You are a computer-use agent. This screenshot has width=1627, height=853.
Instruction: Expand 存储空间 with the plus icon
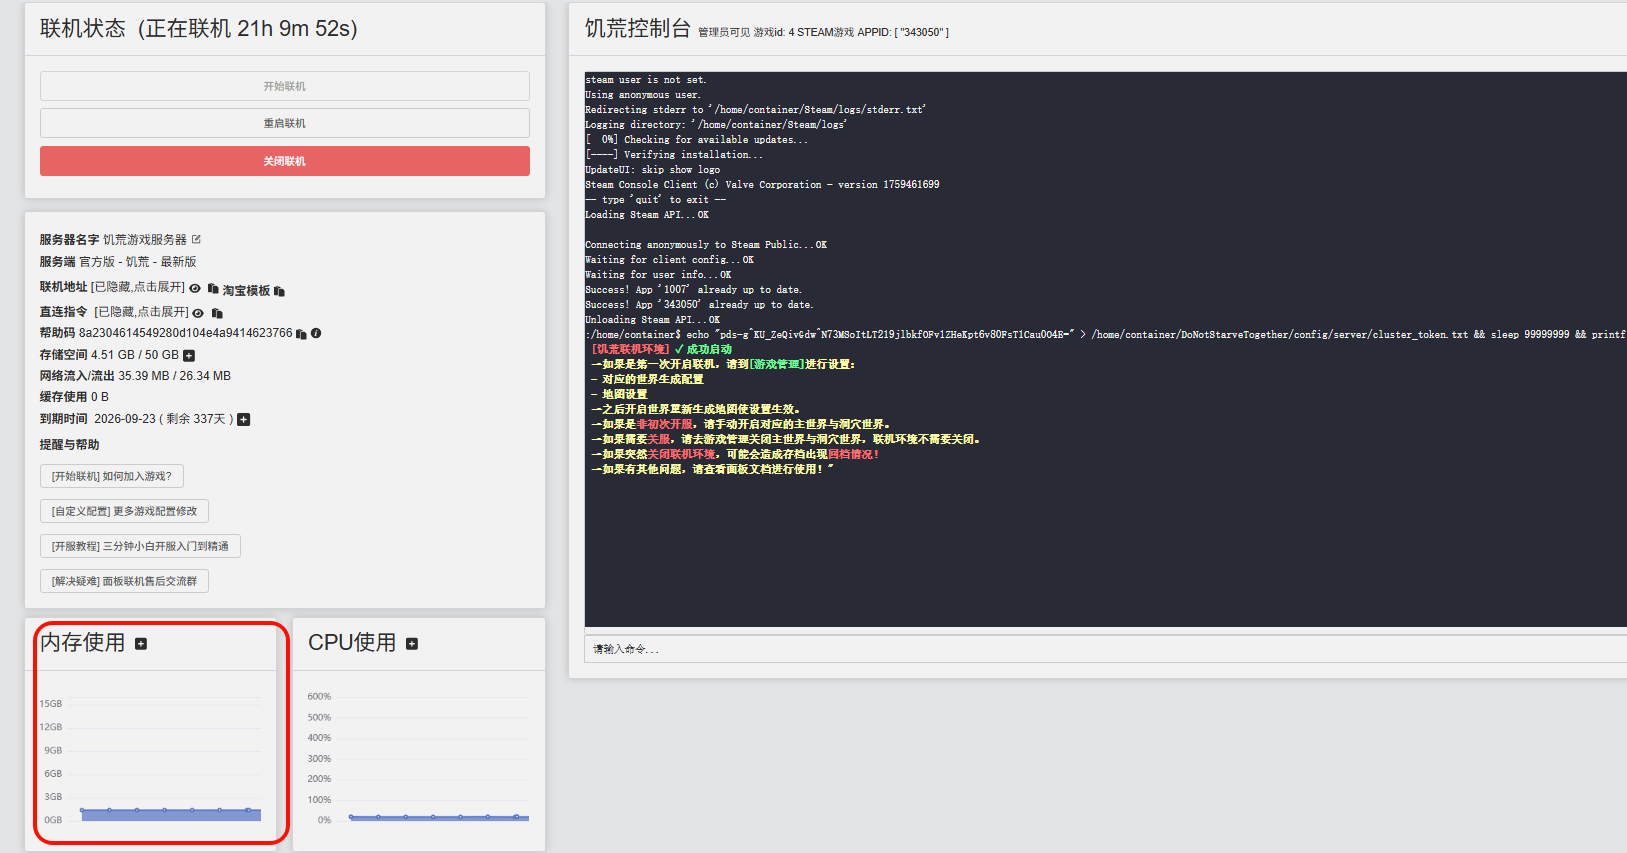click(189, 355)
